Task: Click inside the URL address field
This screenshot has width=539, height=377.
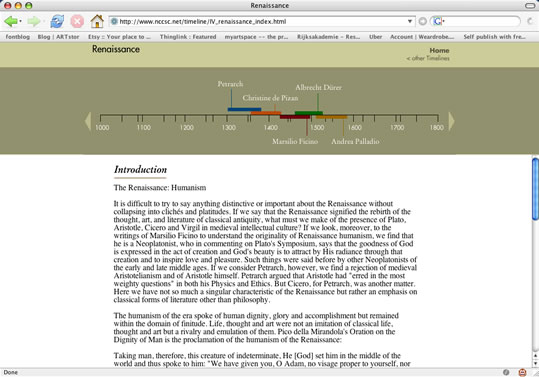Action: tap(261, 21)
